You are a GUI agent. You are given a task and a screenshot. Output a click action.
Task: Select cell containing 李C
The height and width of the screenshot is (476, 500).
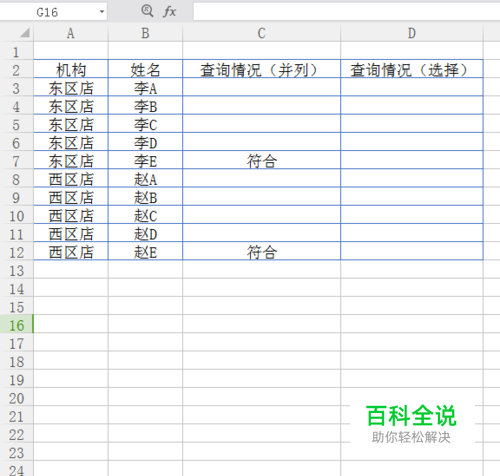click(145, 124)
